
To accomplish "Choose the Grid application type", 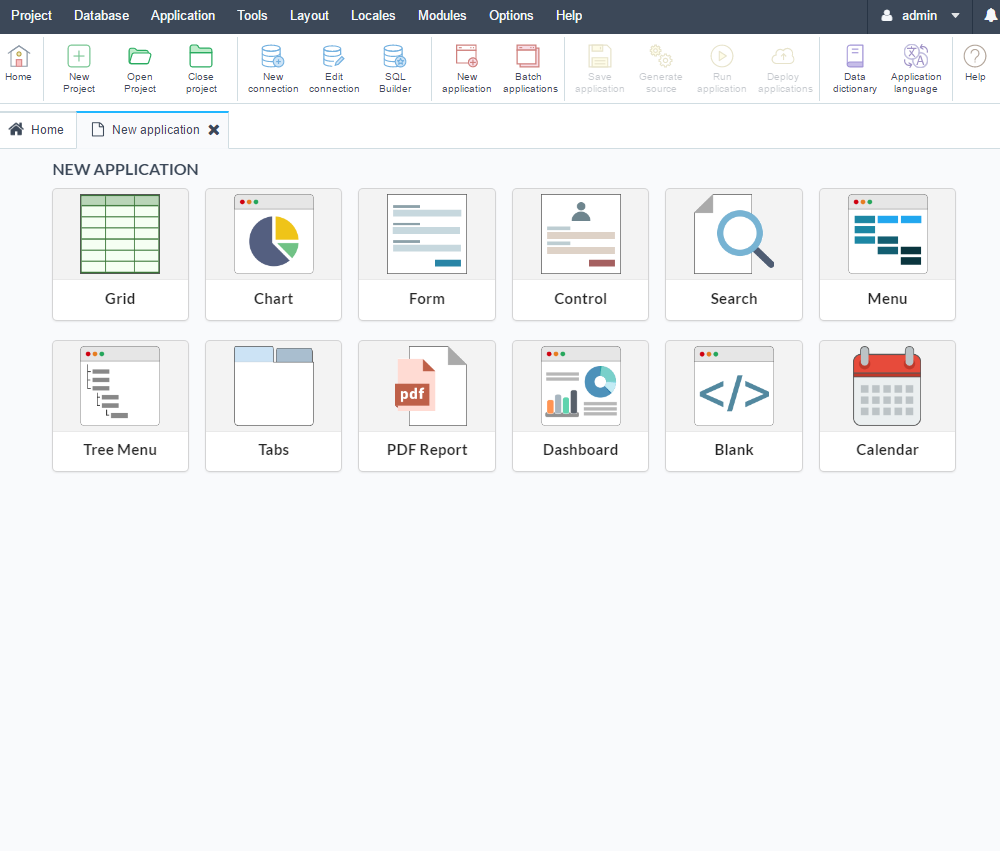I will point(120,254).
